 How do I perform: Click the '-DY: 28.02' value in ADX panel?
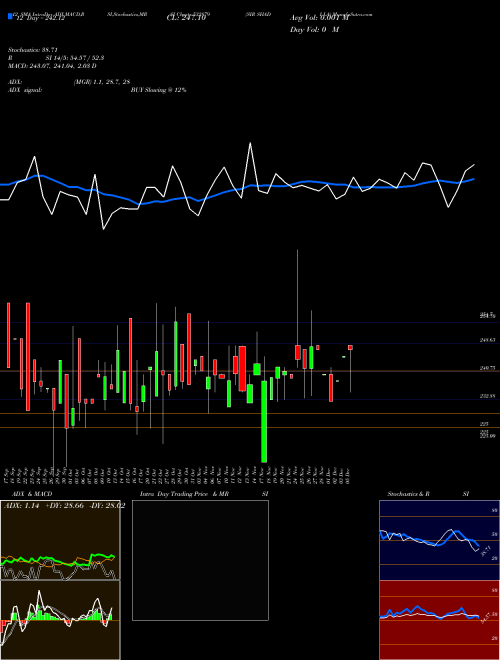(107, 506)
